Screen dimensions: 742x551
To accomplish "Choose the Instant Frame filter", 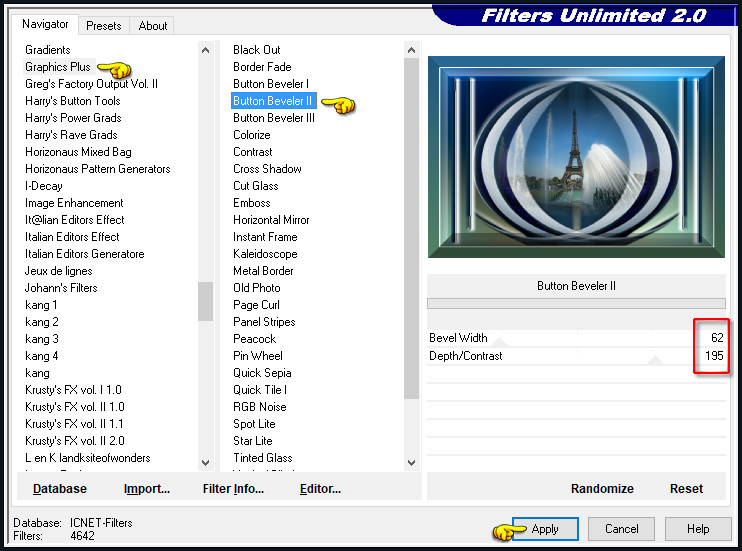I will (265, 237).
